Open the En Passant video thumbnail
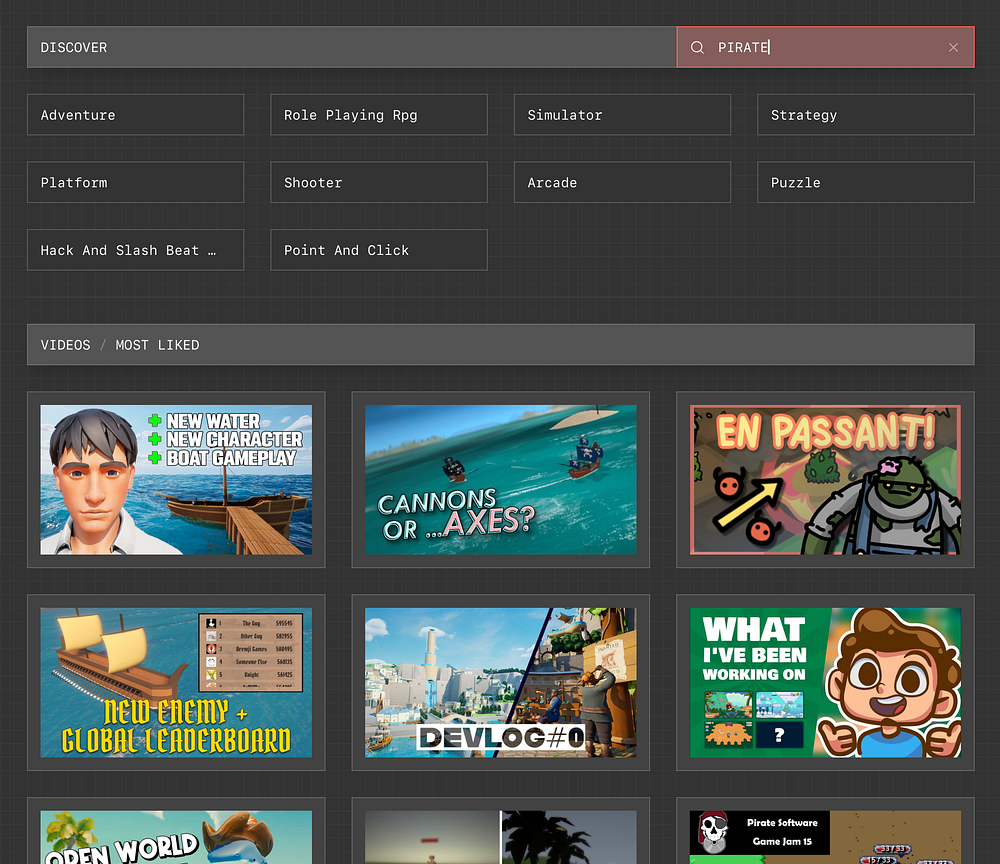Image resolution: width=1000 pixels, height=864 pixels. coord(825,480)
